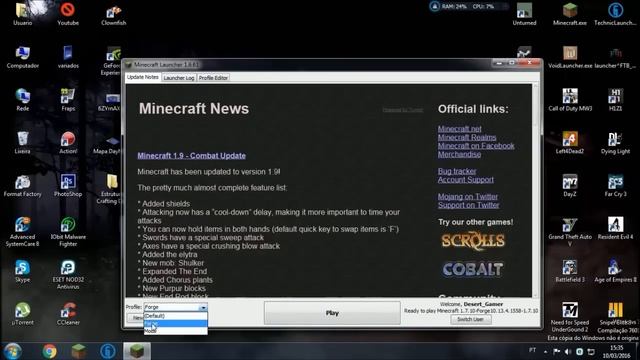This screenshot has height=360, width=640.
Task: Open the Windows Start menu
Action: (x=12, y=351)
